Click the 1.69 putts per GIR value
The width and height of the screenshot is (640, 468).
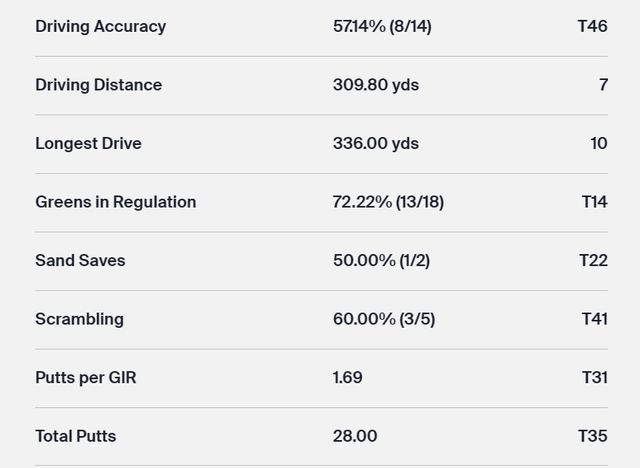click(347, 377)
